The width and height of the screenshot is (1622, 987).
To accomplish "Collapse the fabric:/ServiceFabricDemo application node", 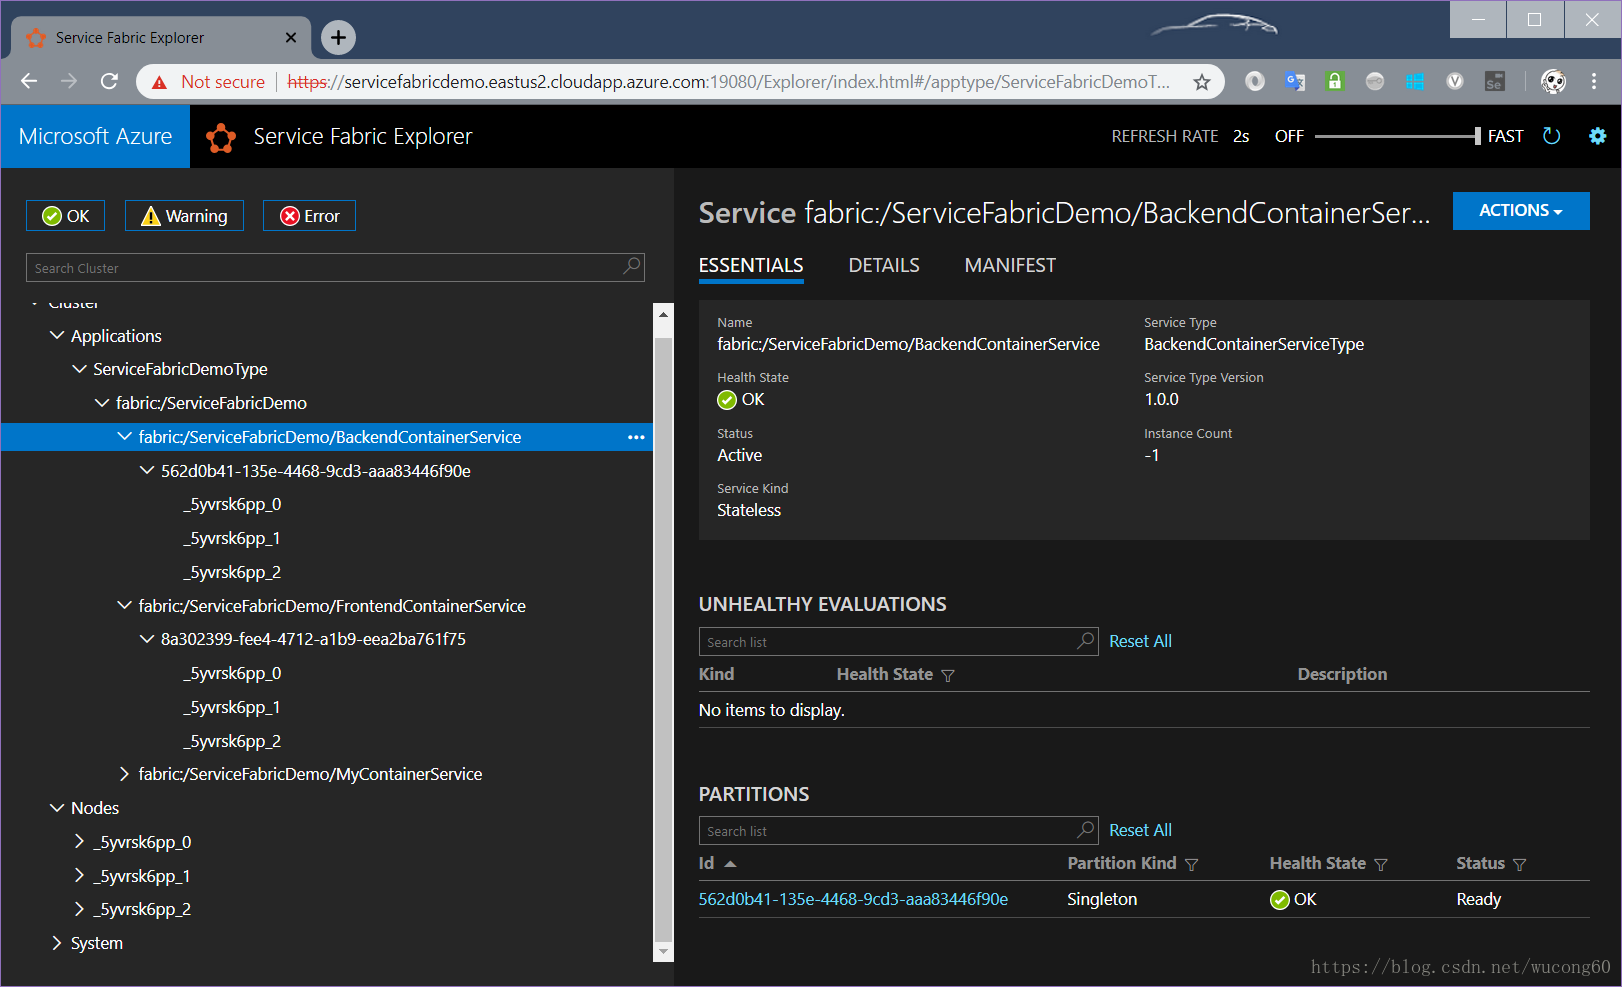I will tap(102, 403).
